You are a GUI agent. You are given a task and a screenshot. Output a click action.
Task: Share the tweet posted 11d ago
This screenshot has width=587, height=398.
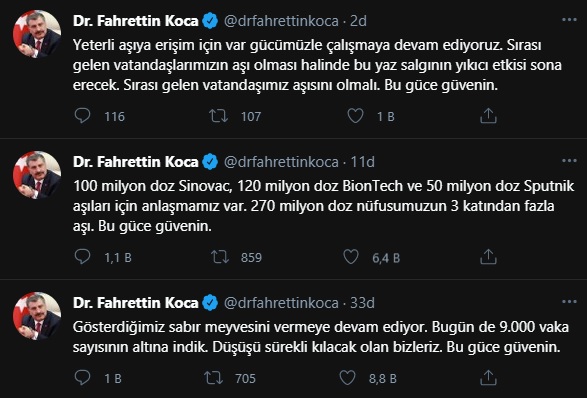coord(488,257)
